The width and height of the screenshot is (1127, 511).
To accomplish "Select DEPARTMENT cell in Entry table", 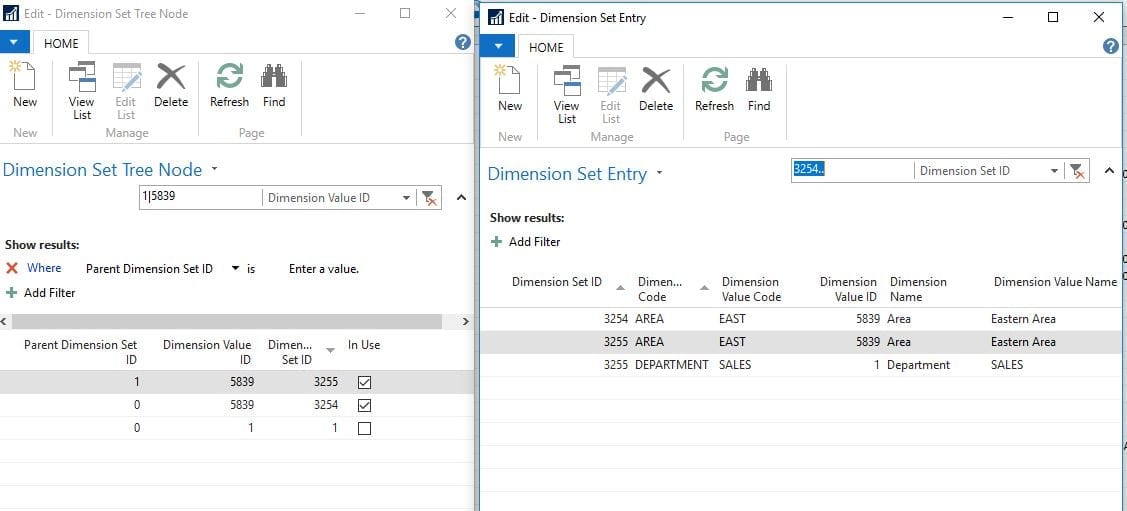I will (x=672, y=365).
